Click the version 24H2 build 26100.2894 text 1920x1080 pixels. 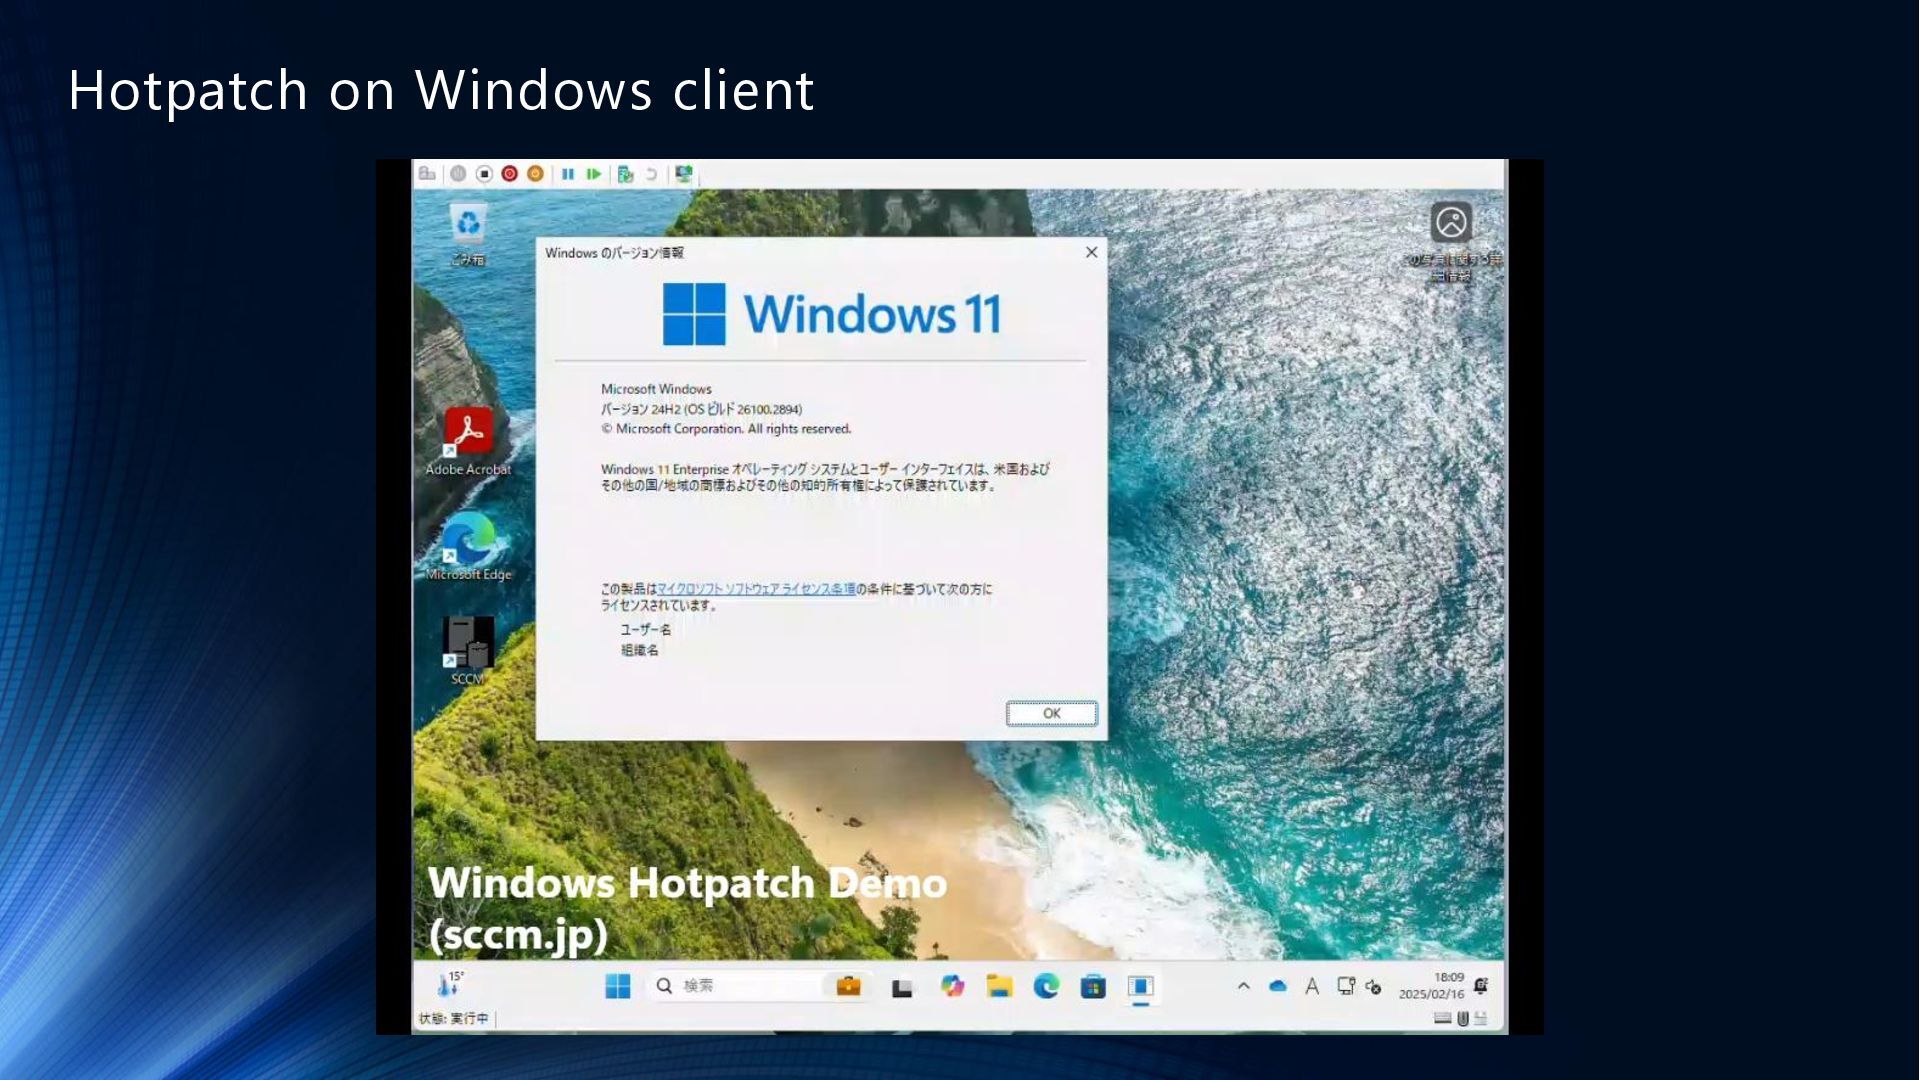pos(701,409)
